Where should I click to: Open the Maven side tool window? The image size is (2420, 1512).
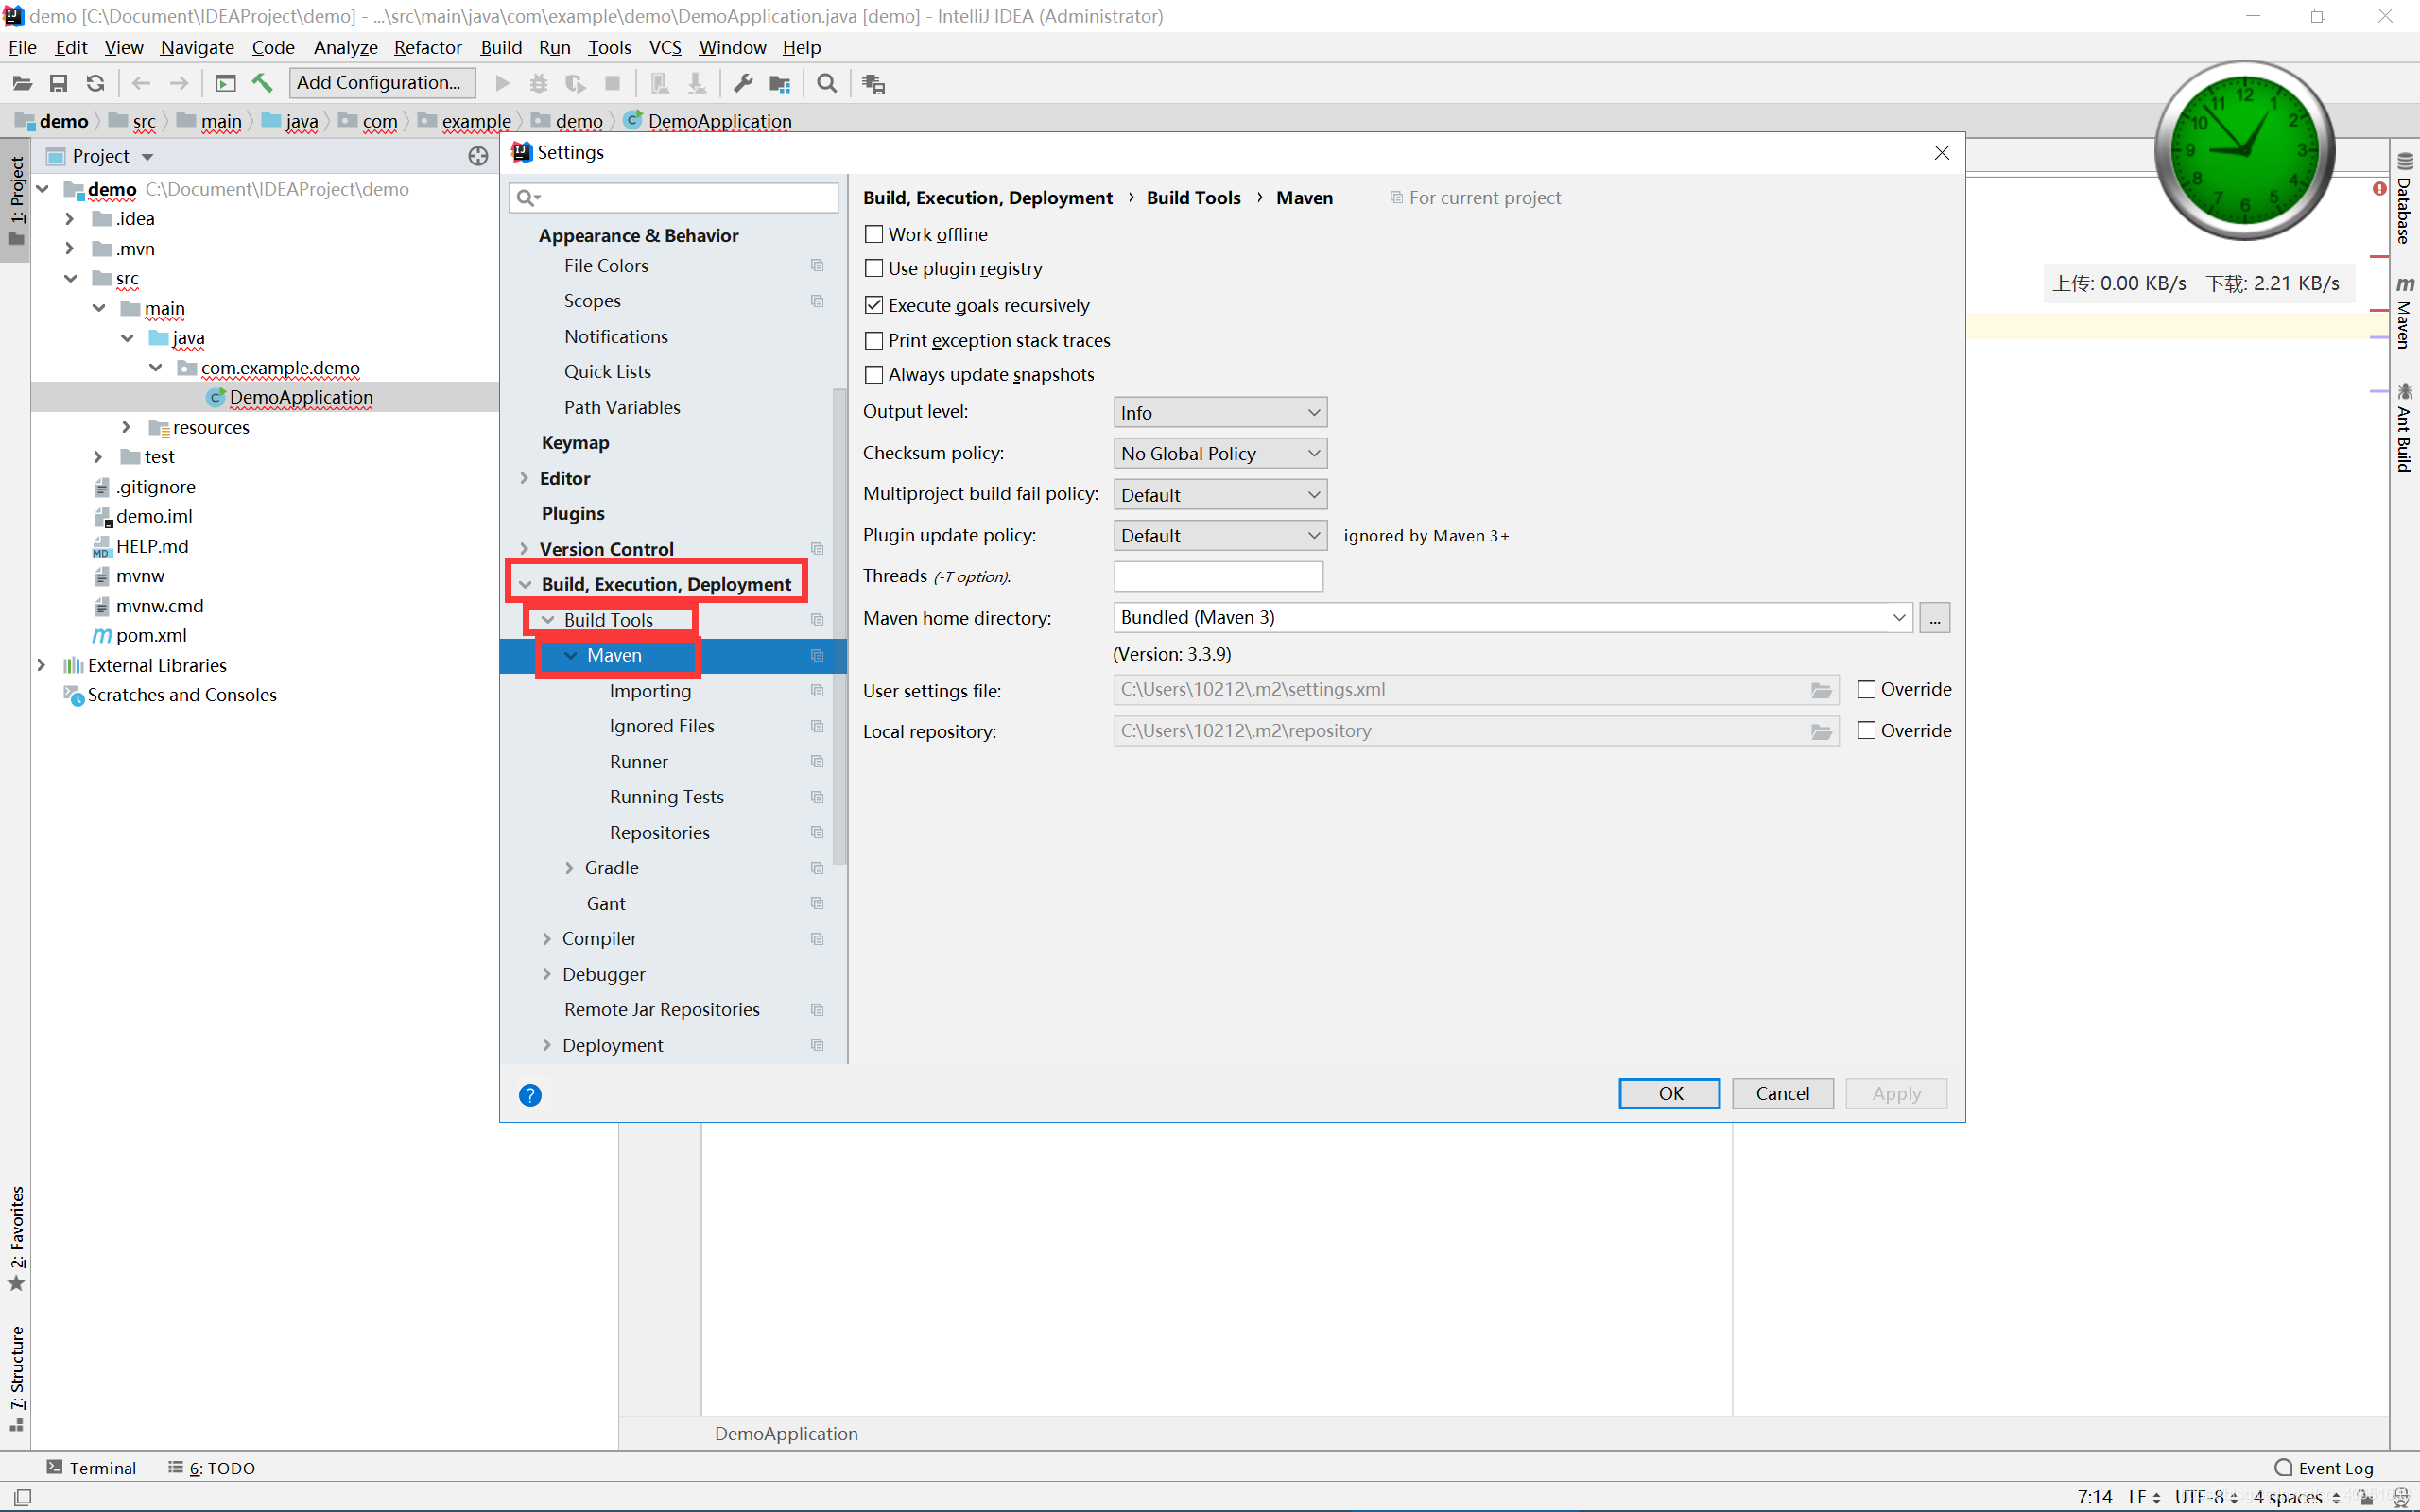(x=2404, y=312)
